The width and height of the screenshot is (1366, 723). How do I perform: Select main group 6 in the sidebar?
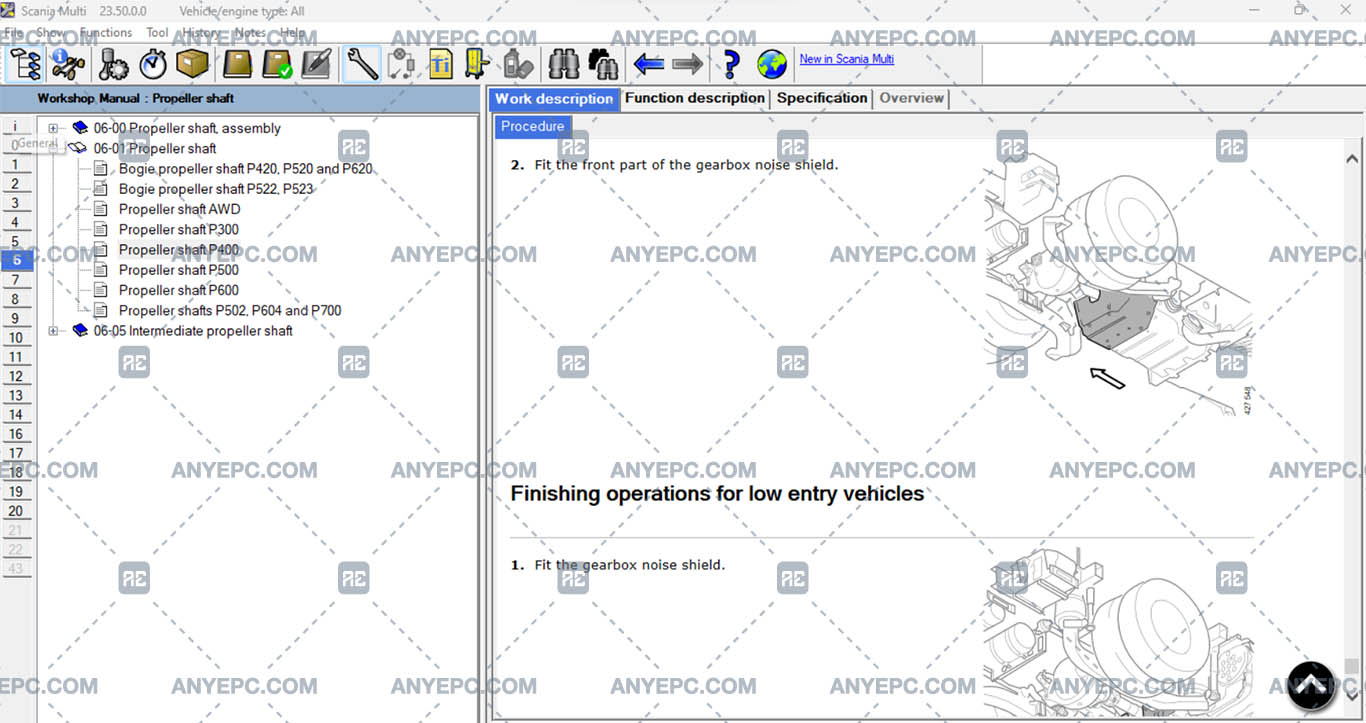16,260
